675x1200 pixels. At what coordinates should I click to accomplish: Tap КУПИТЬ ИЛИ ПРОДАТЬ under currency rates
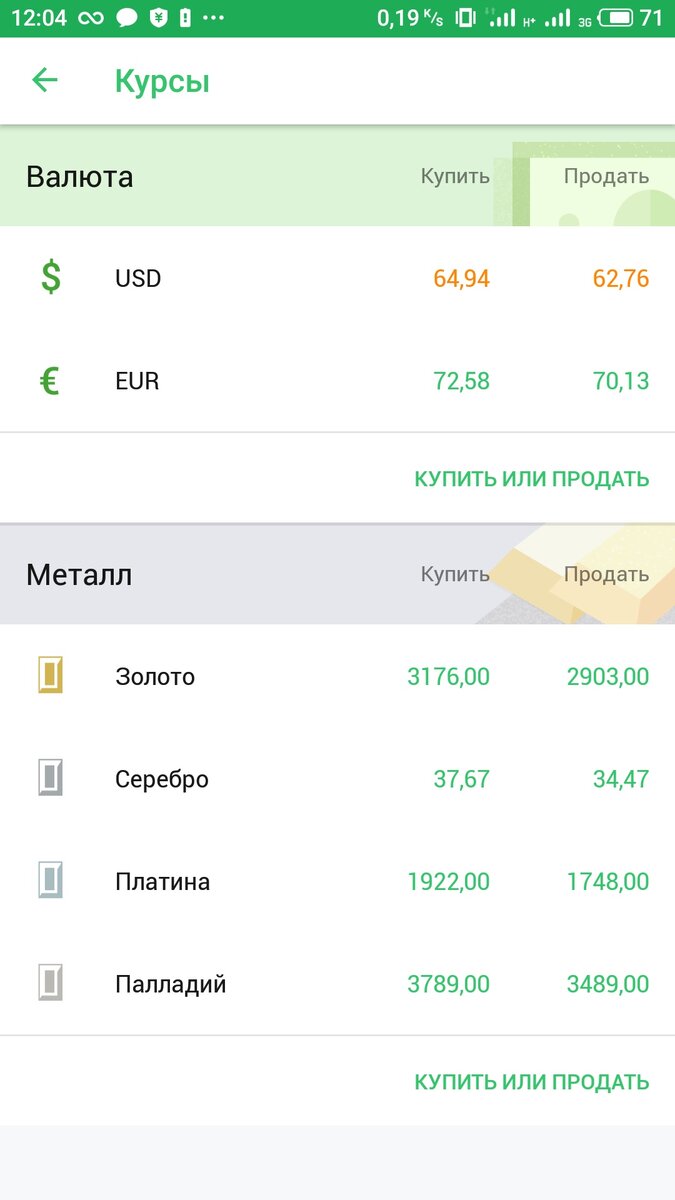(532, 478)
